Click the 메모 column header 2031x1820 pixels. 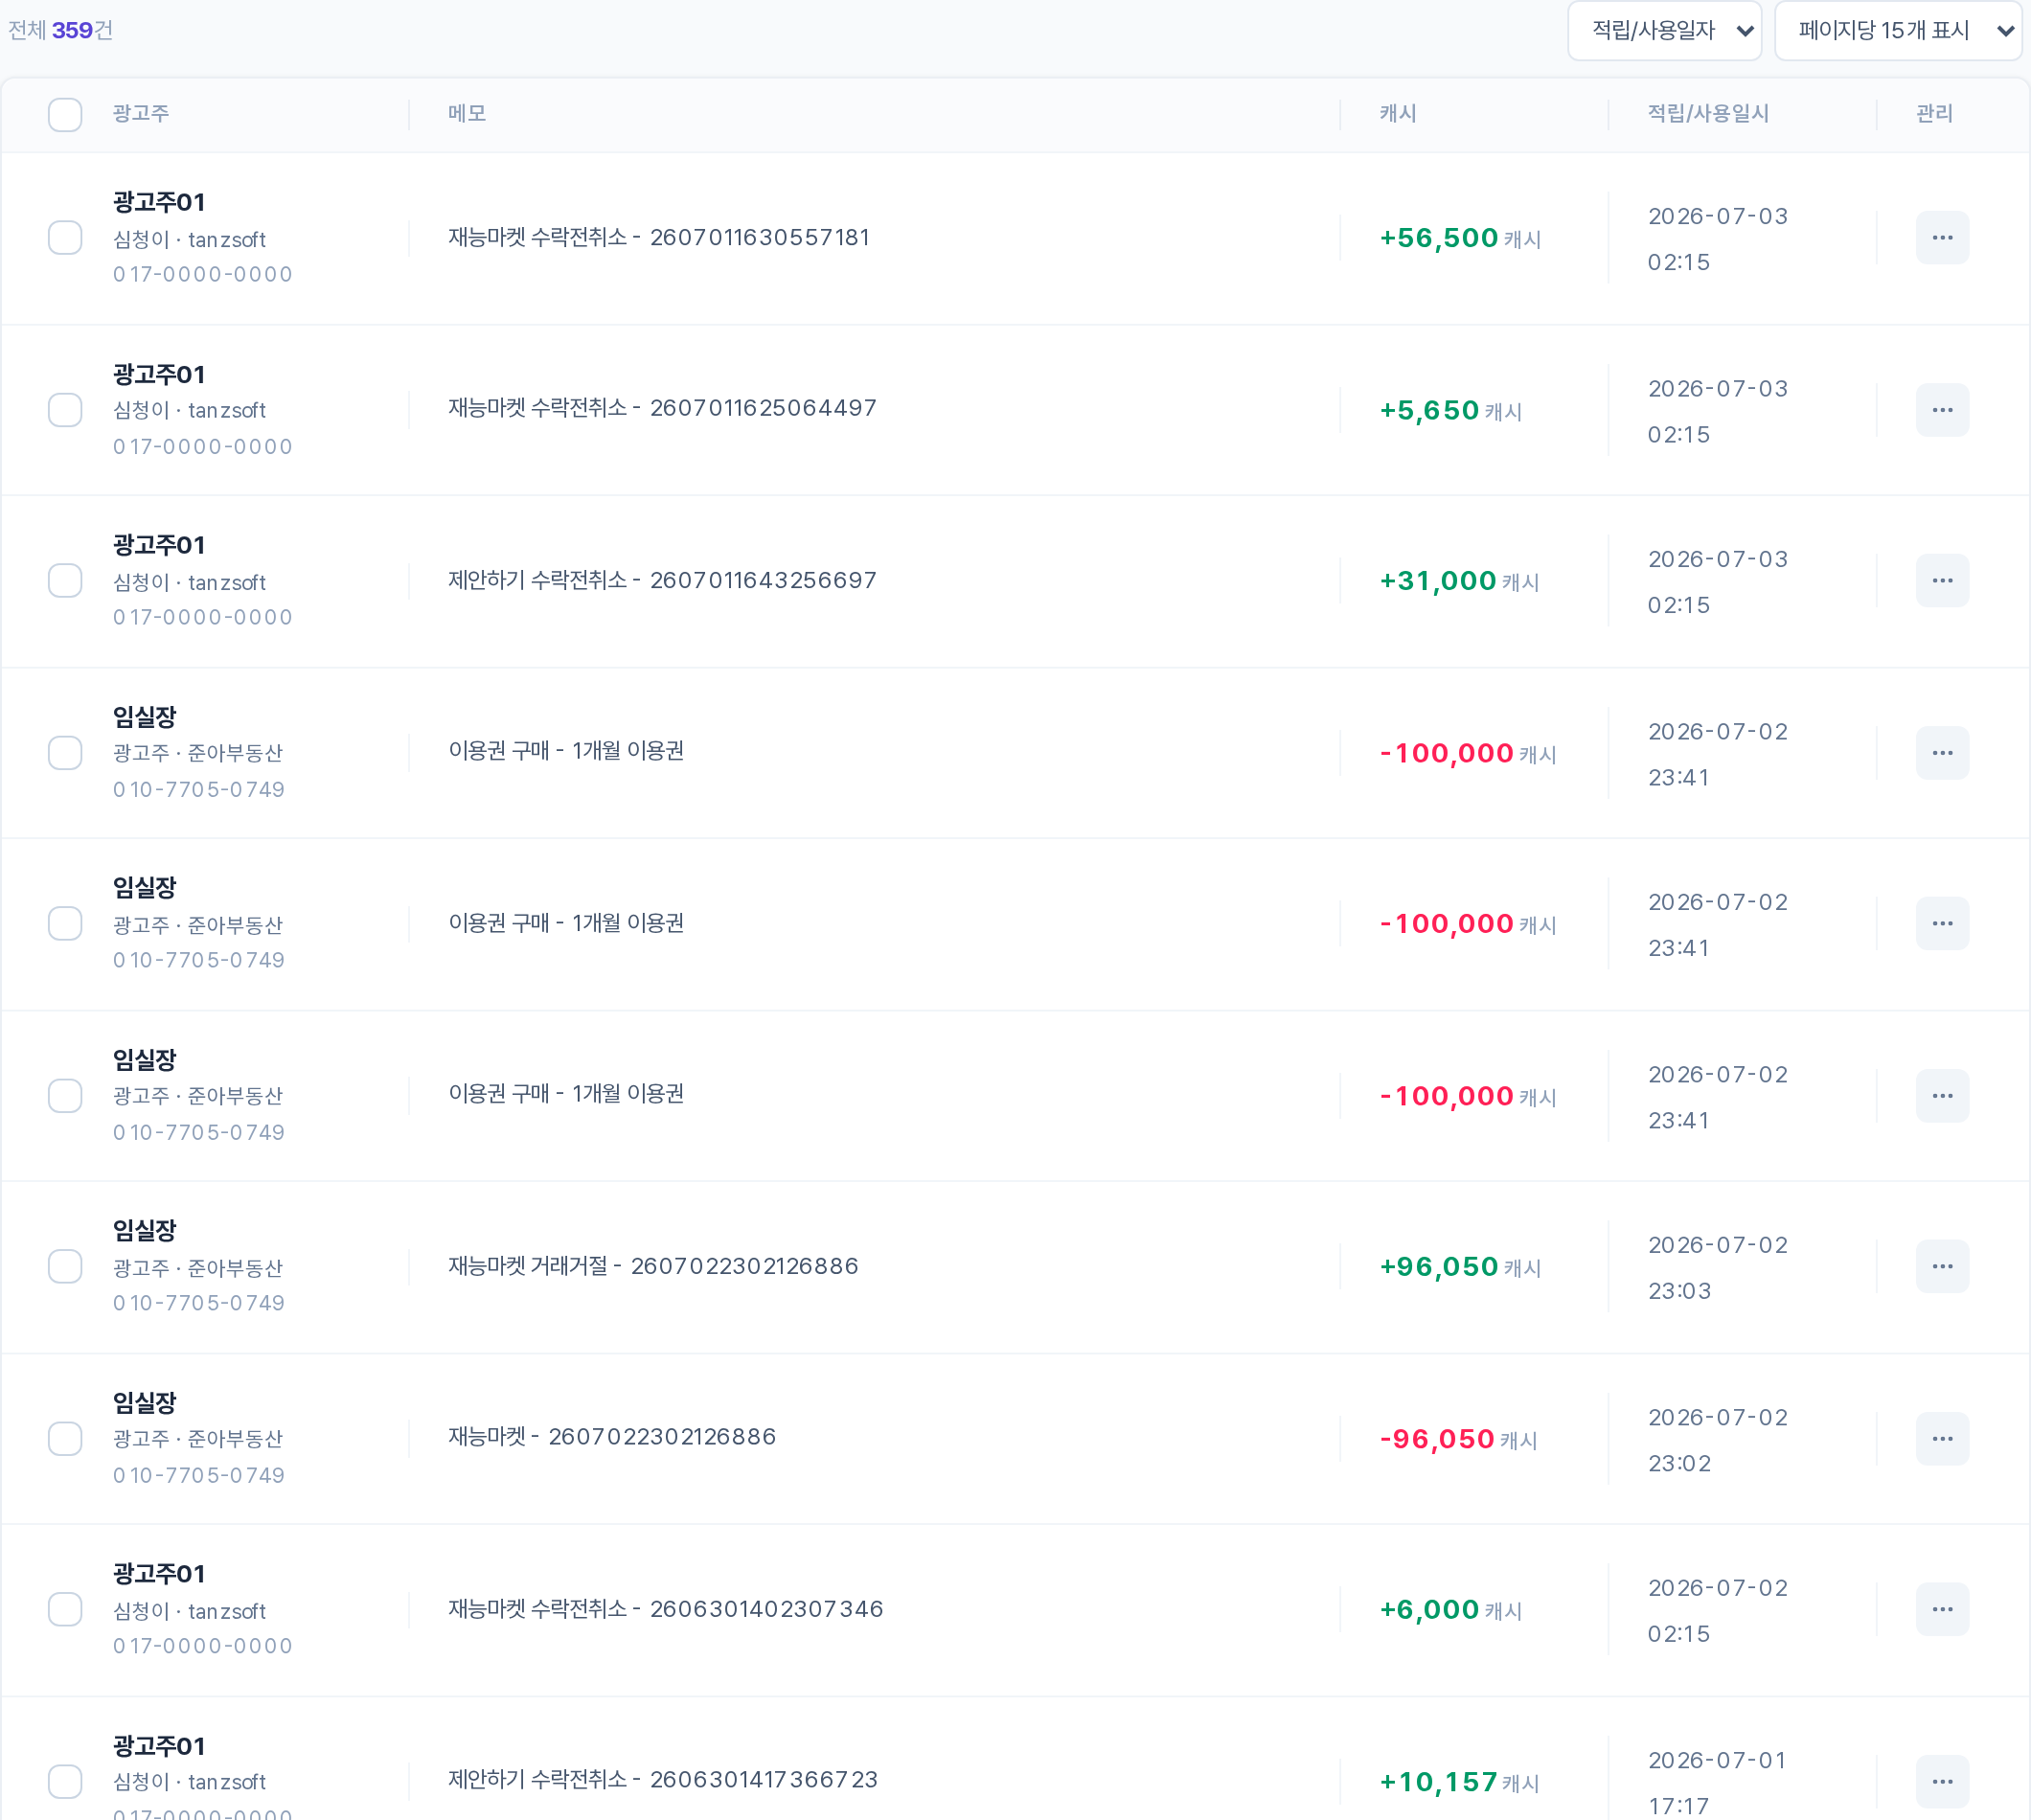pyautogui.click(x=467, y=113)
